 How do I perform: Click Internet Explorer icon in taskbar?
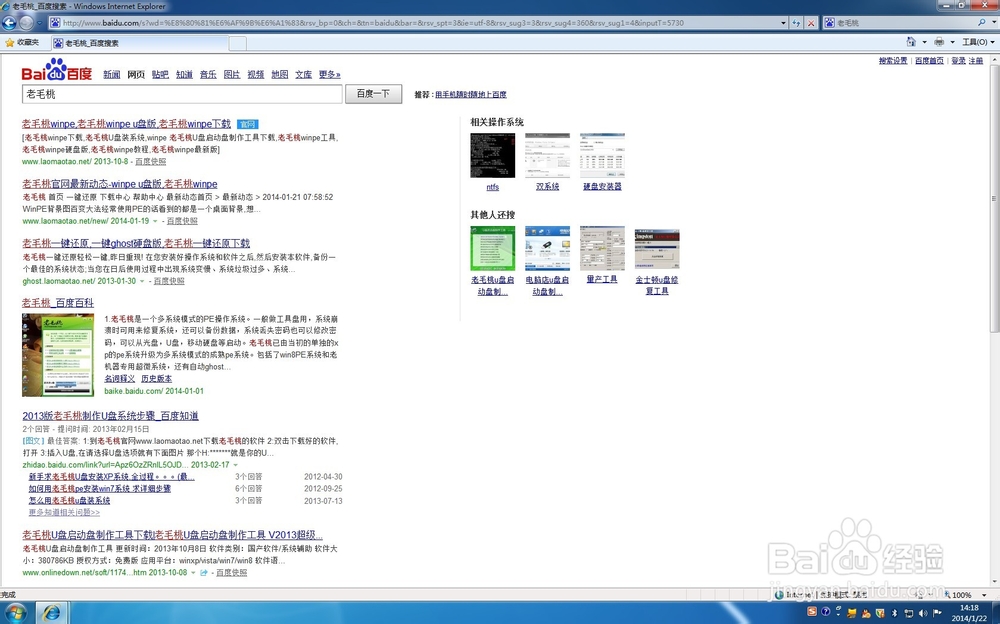52,613
